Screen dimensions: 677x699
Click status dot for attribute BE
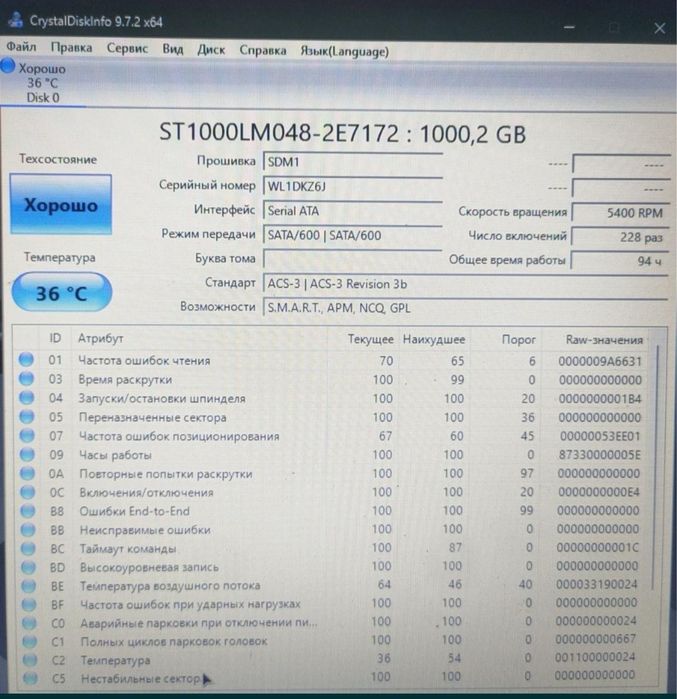[x=29, y=585]
